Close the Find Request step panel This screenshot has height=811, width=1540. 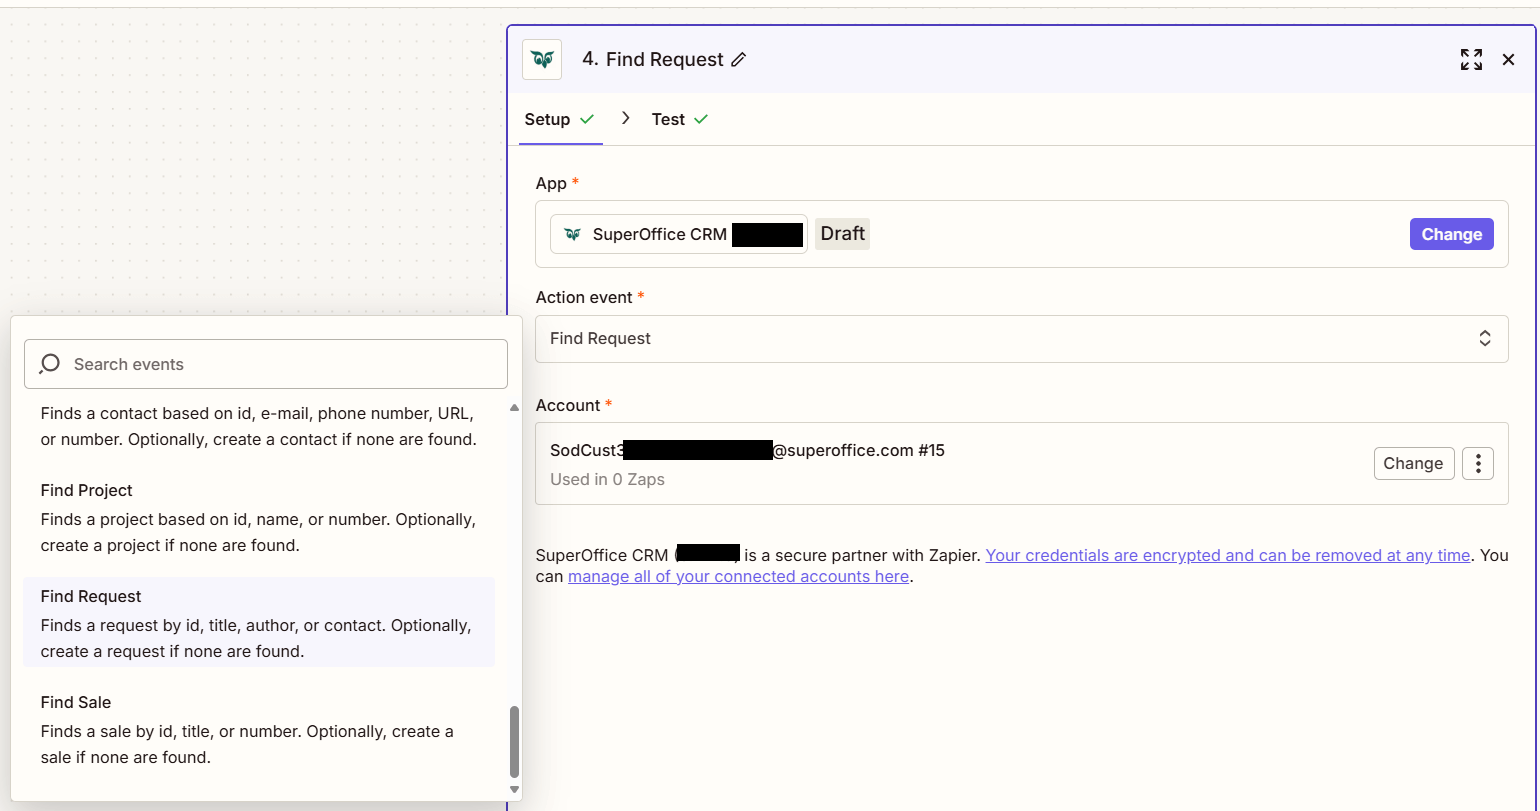pyautogui.click(x=1509, y=60)
